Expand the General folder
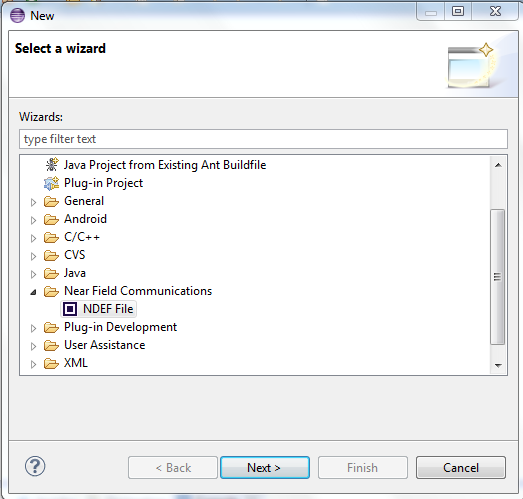This screenshot has height=499, width=523. (x=33, y=202)
